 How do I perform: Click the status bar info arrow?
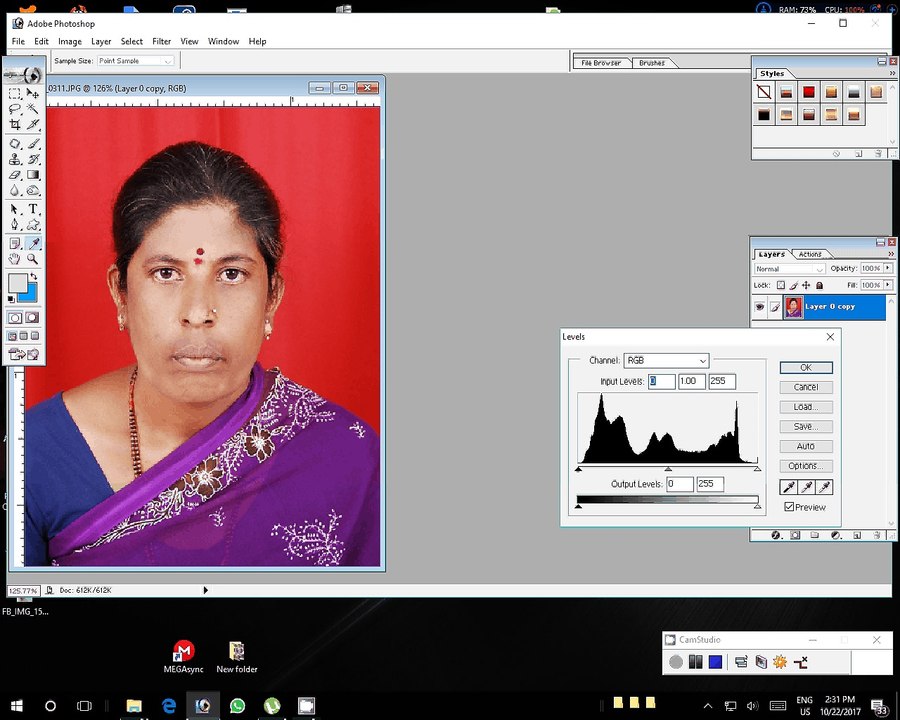pyautogui.click(x=205, y=590)
